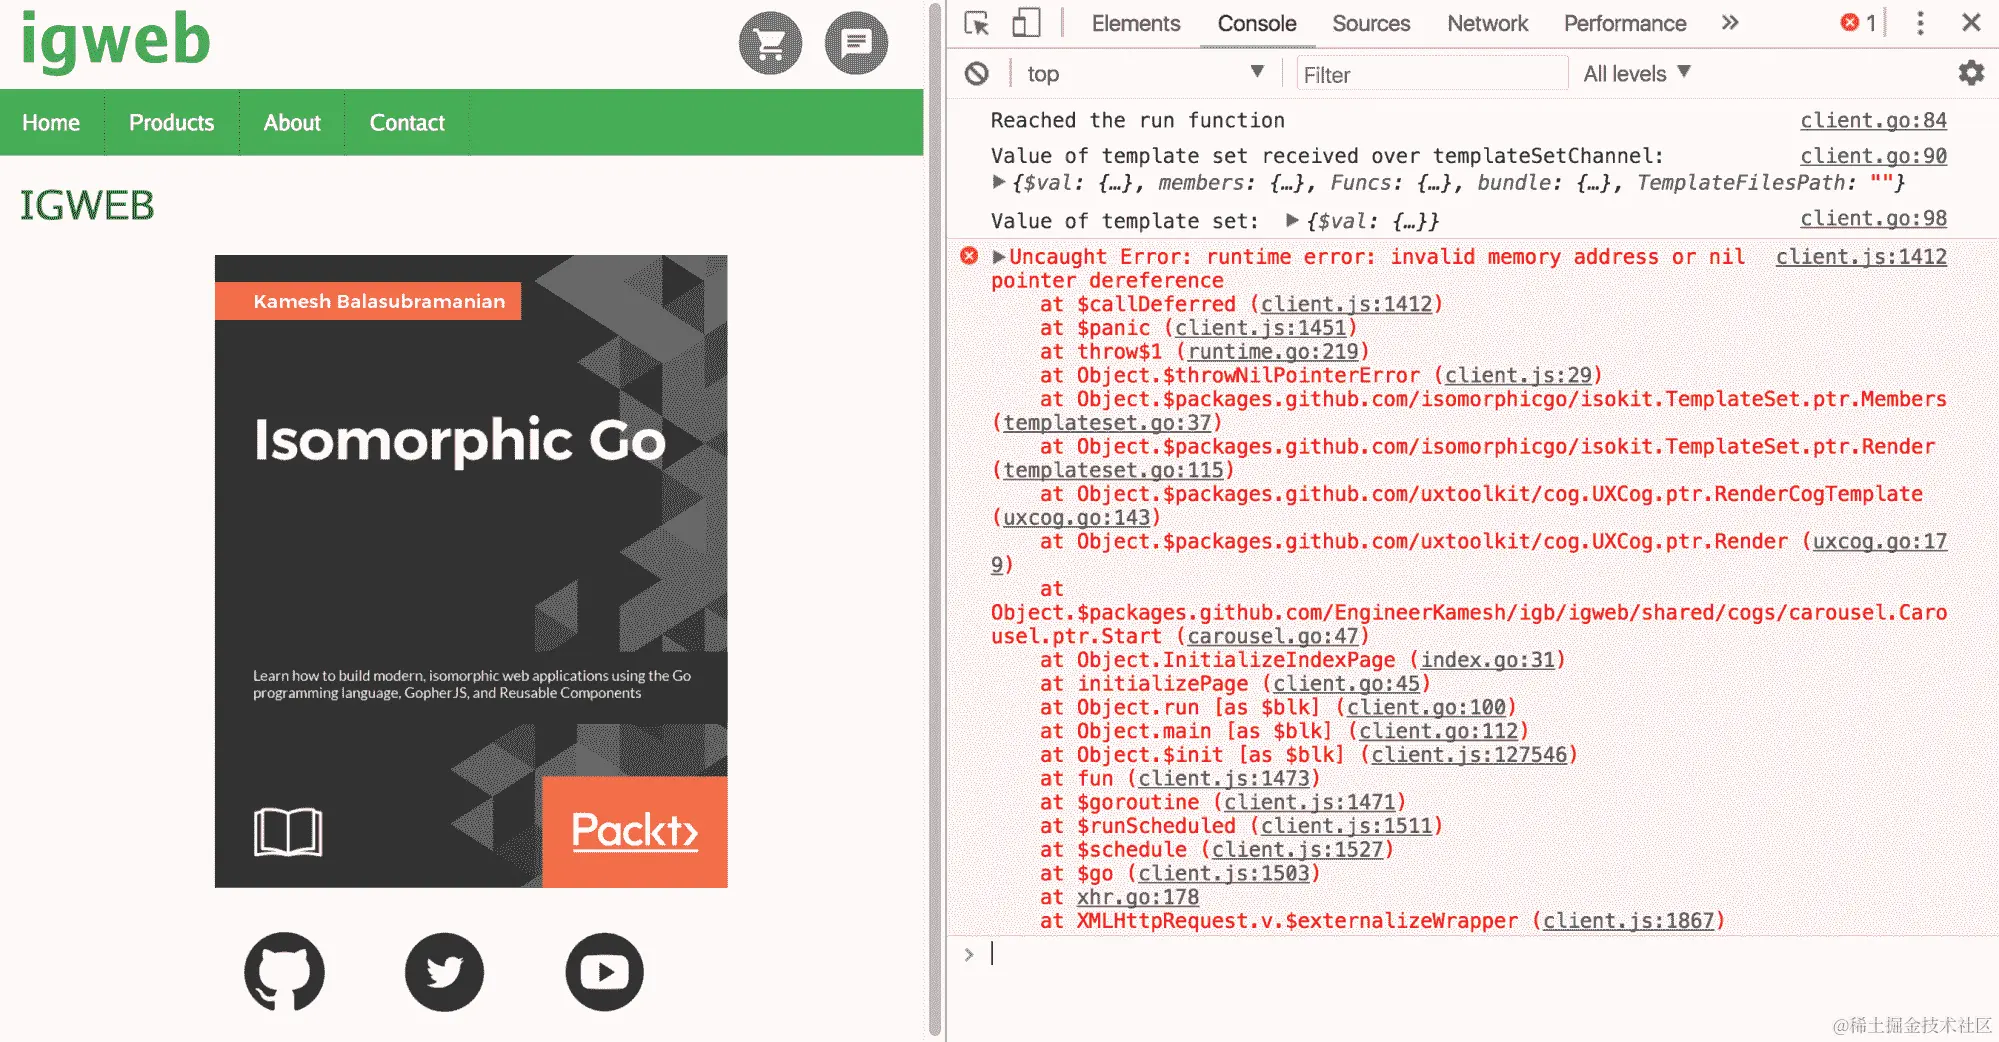Open the client.go:90 source link

click(x=1873, y=156)
